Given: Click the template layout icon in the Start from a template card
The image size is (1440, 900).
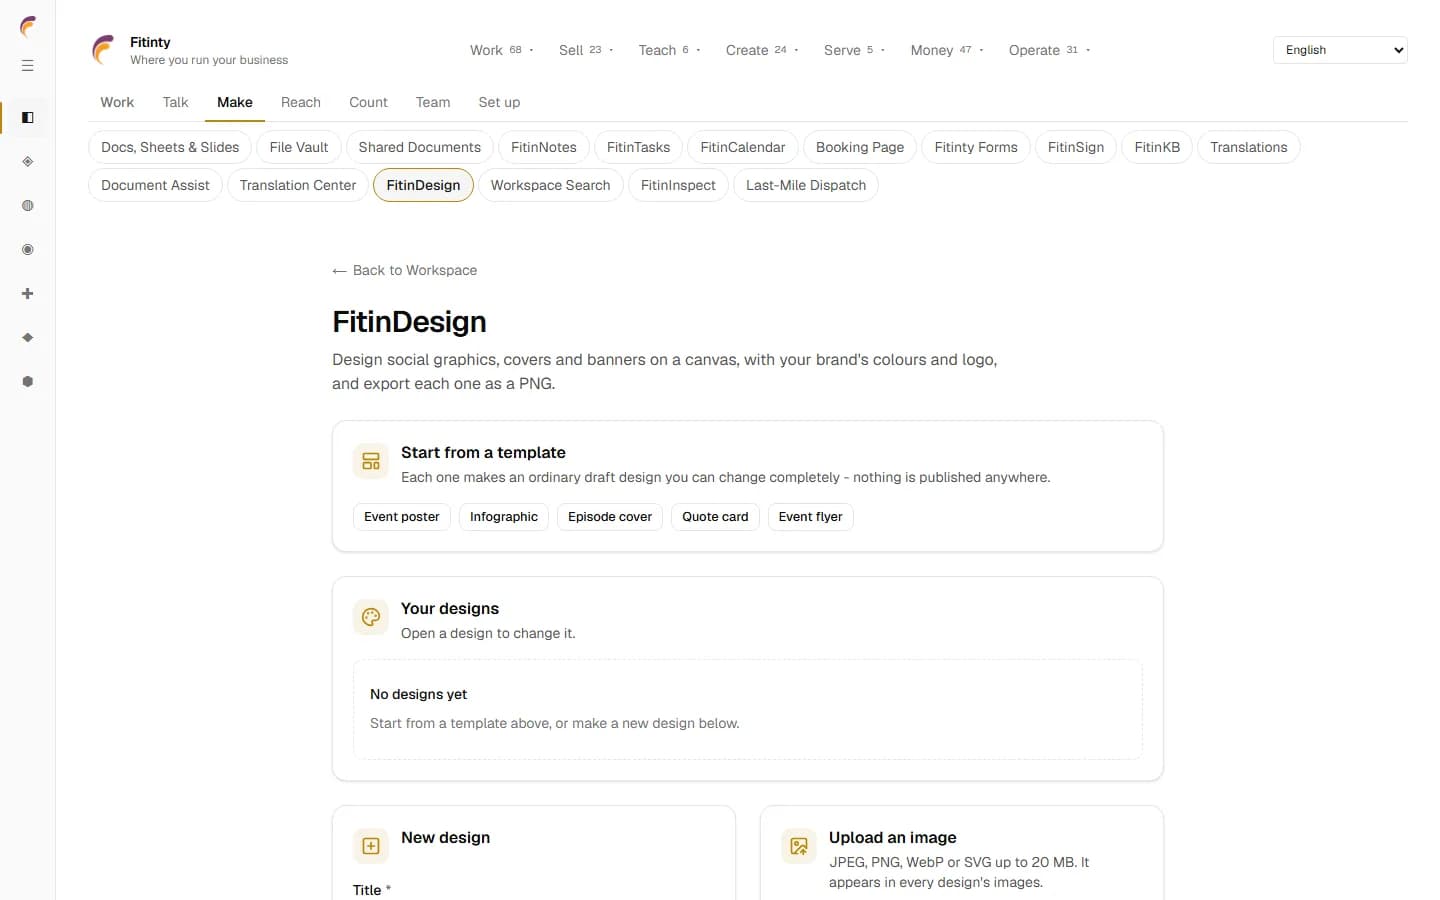Looking at the screenshot, I should 371,461.
